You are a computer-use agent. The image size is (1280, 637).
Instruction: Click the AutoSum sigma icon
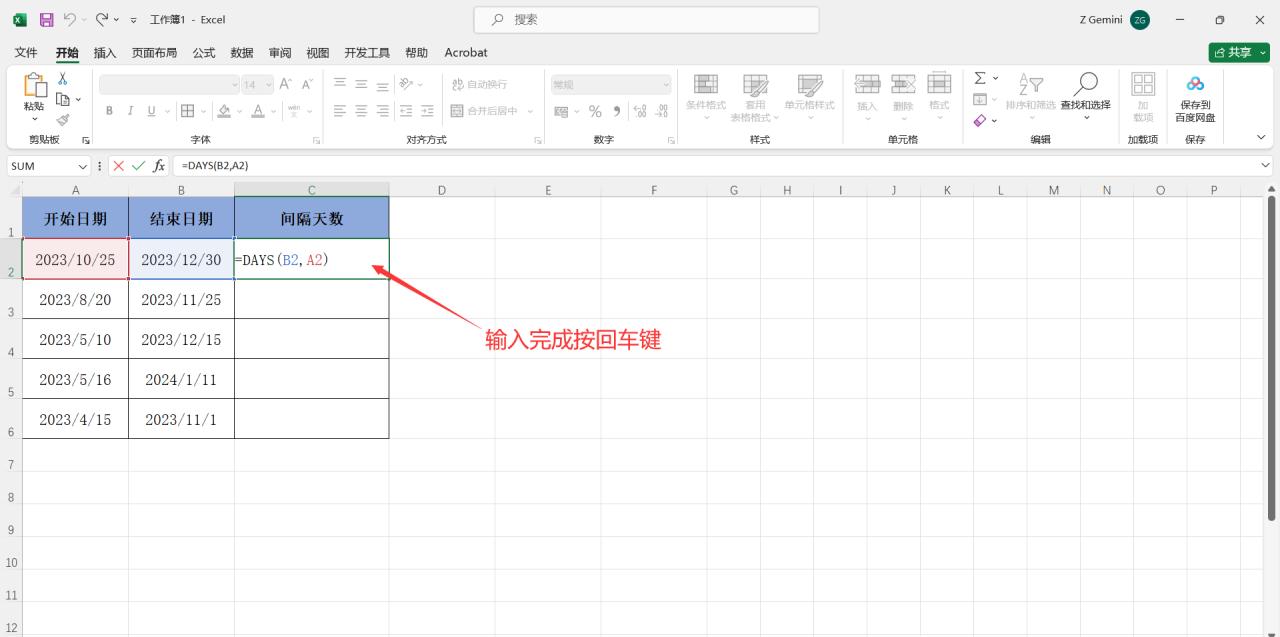(x=980, y=78)
